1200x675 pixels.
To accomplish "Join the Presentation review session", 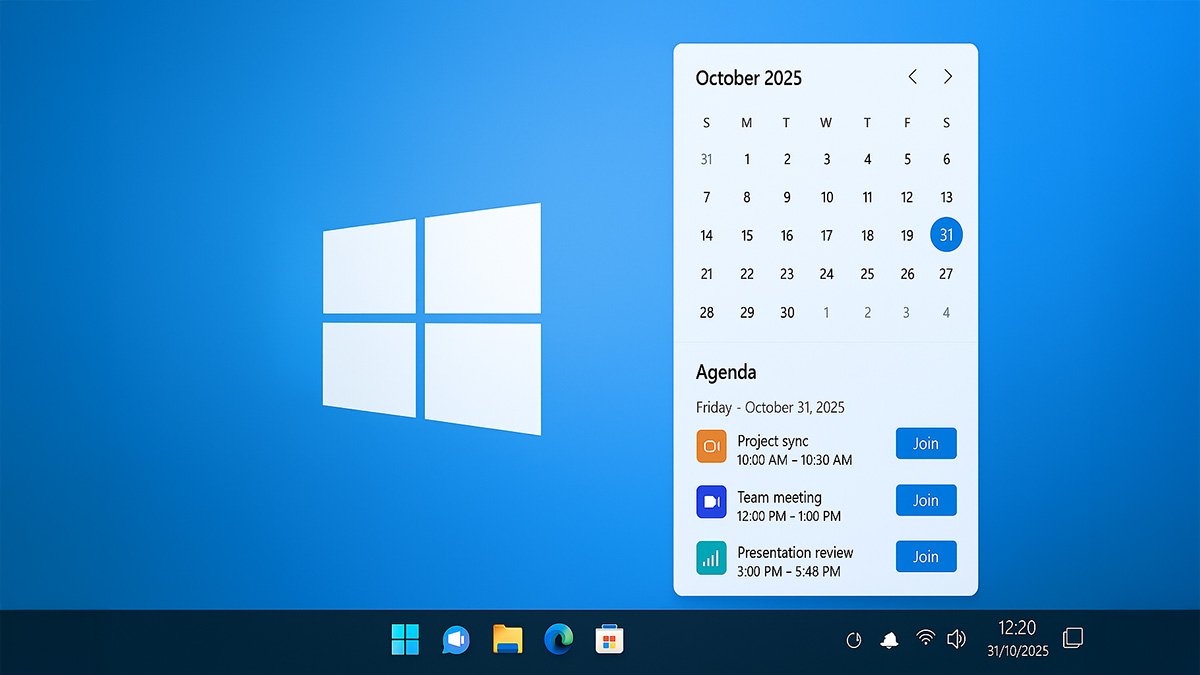I will [x=925, y=556].
